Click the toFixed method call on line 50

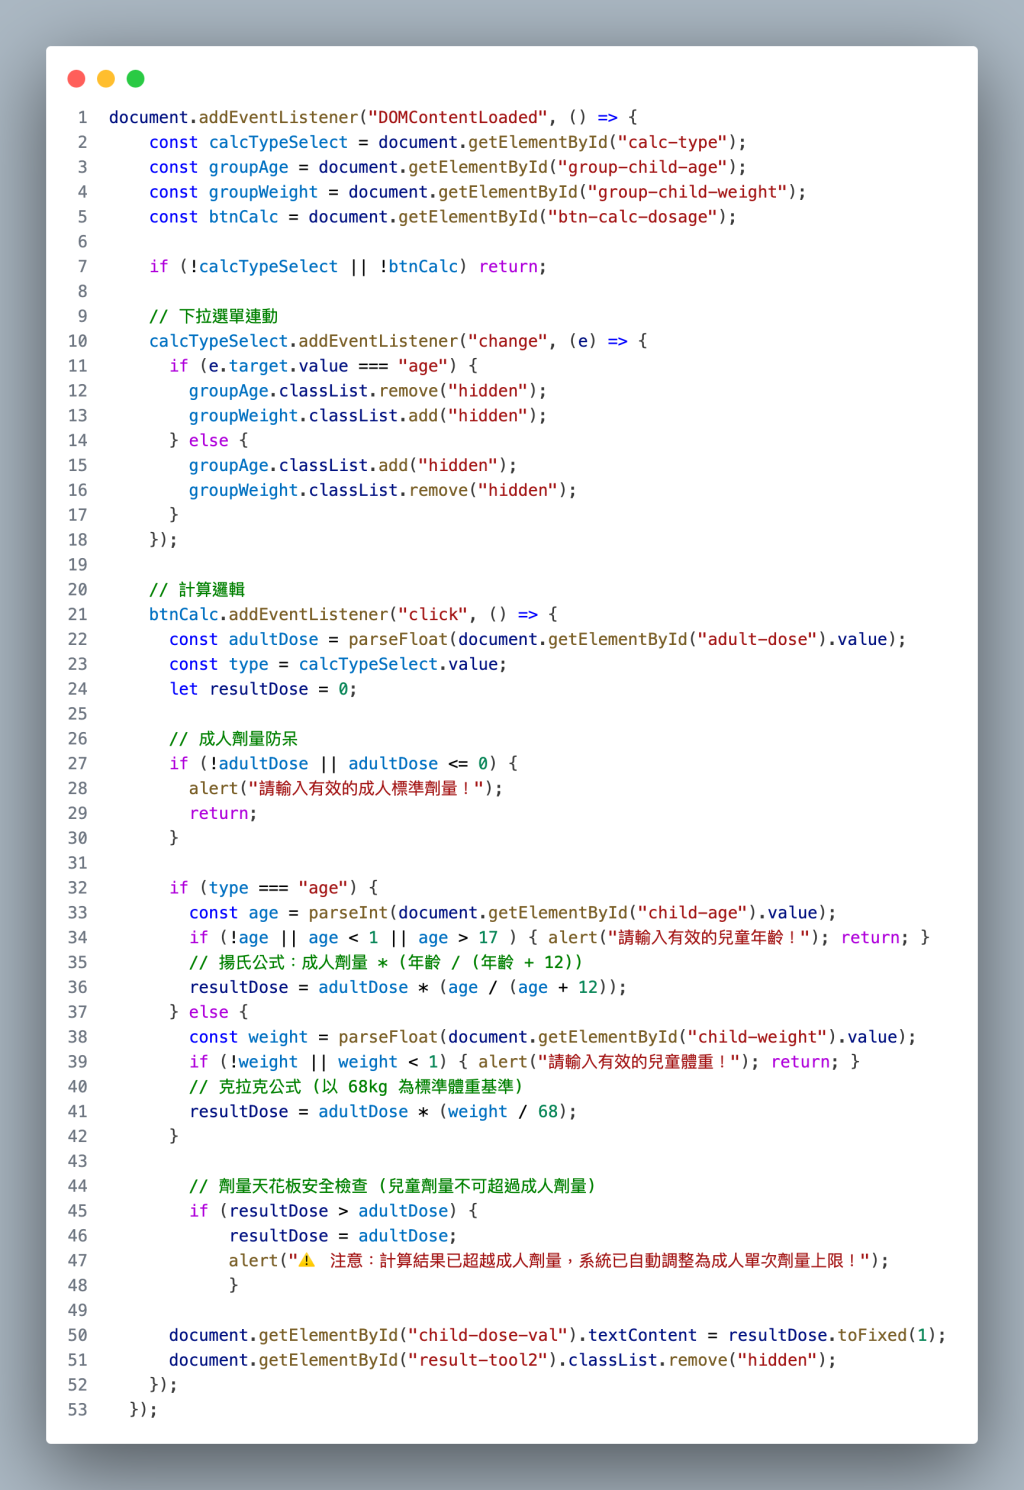pyautogui.click(x=873, y=1336)
